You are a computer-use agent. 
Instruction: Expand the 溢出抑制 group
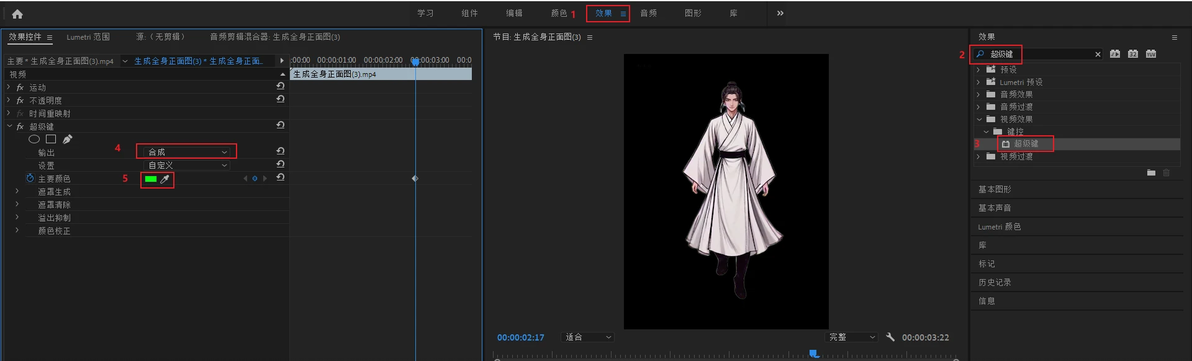coord(17,217)
